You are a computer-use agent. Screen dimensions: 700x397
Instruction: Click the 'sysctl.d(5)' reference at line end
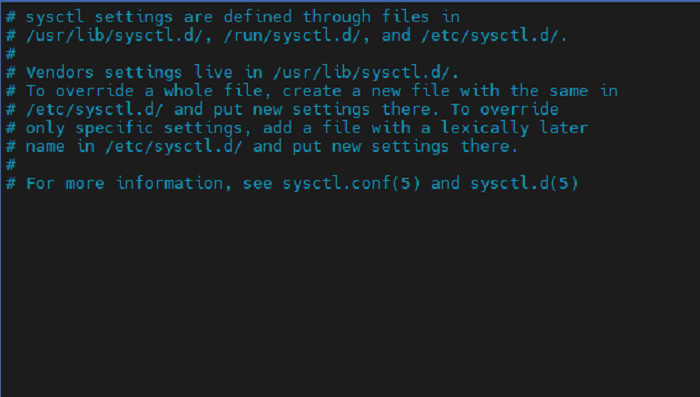524,184
